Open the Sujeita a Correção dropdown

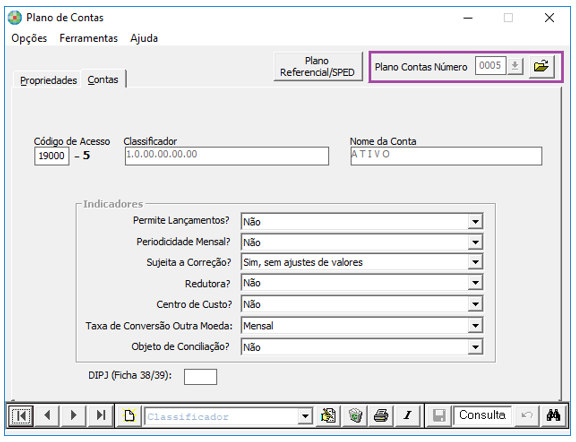pos(475,262)
